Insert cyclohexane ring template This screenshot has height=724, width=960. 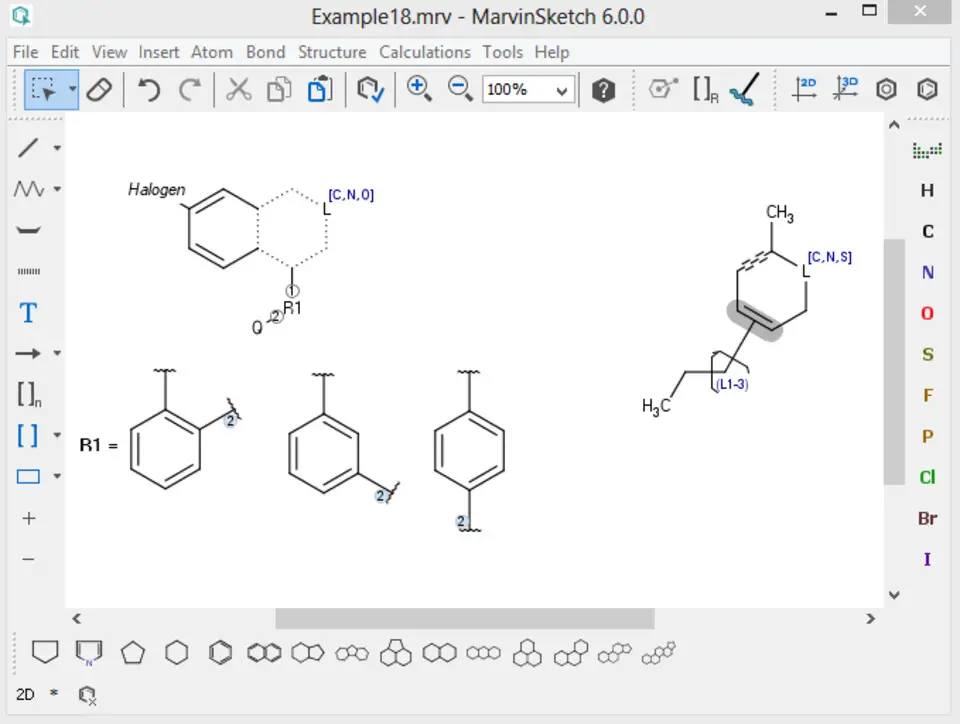point(177,653)
